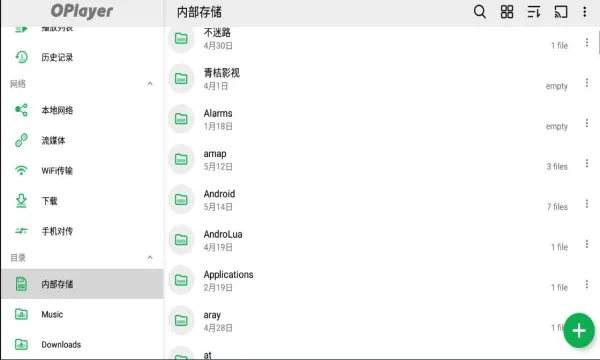Open the AndroLua folder
The height and width of the screenshot is (360, 600).
tap(381, 240)
